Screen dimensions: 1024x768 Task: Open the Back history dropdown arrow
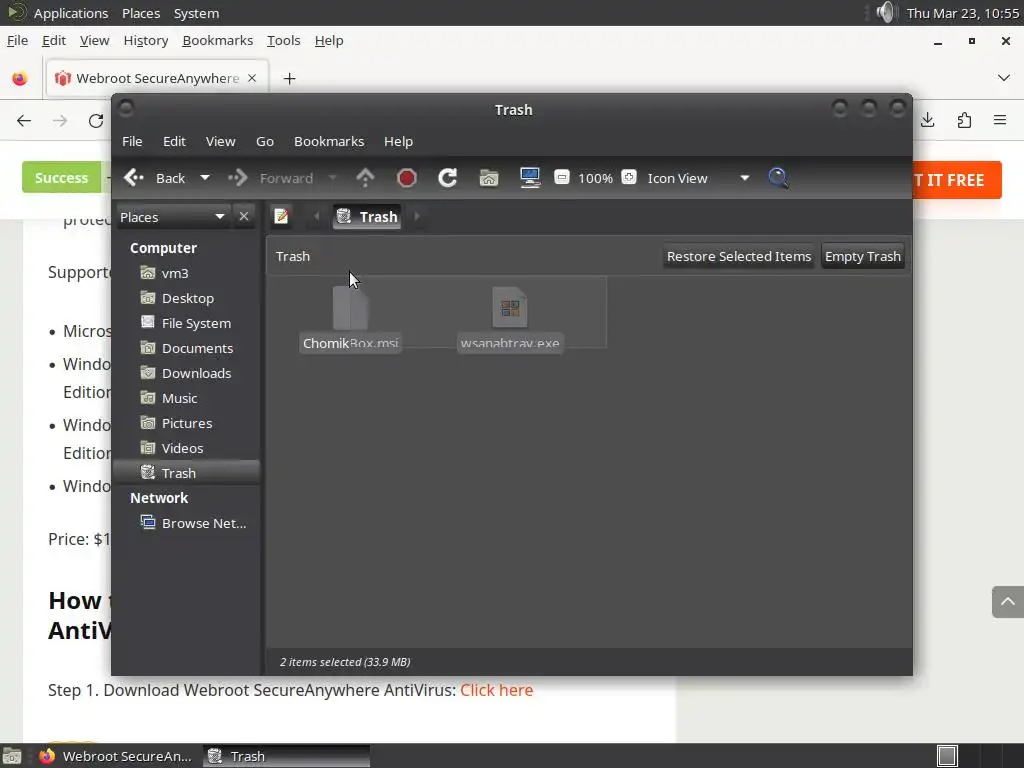(204, 178)
